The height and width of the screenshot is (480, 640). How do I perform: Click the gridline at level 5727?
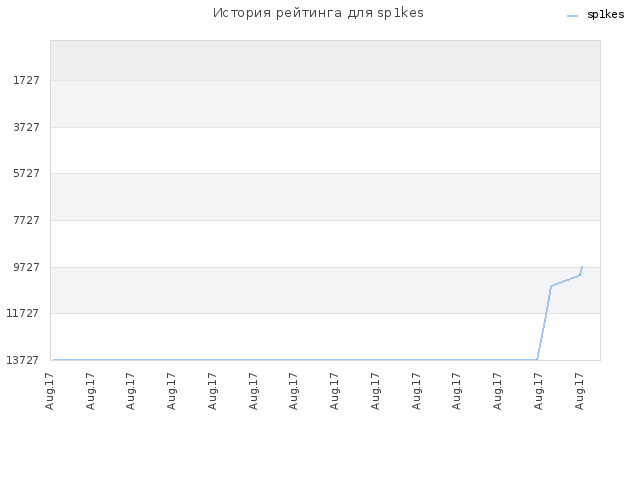325,173
